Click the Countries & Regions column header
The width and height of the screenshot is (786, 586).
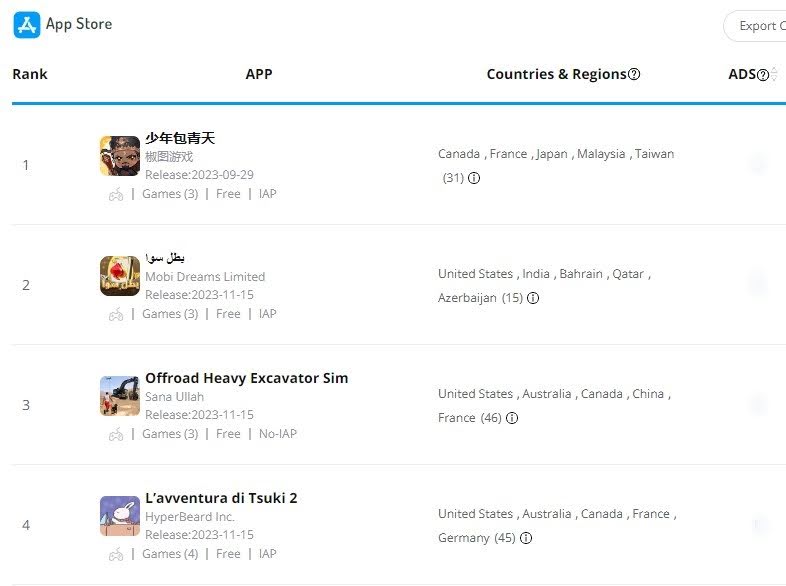tap(556, 74)
